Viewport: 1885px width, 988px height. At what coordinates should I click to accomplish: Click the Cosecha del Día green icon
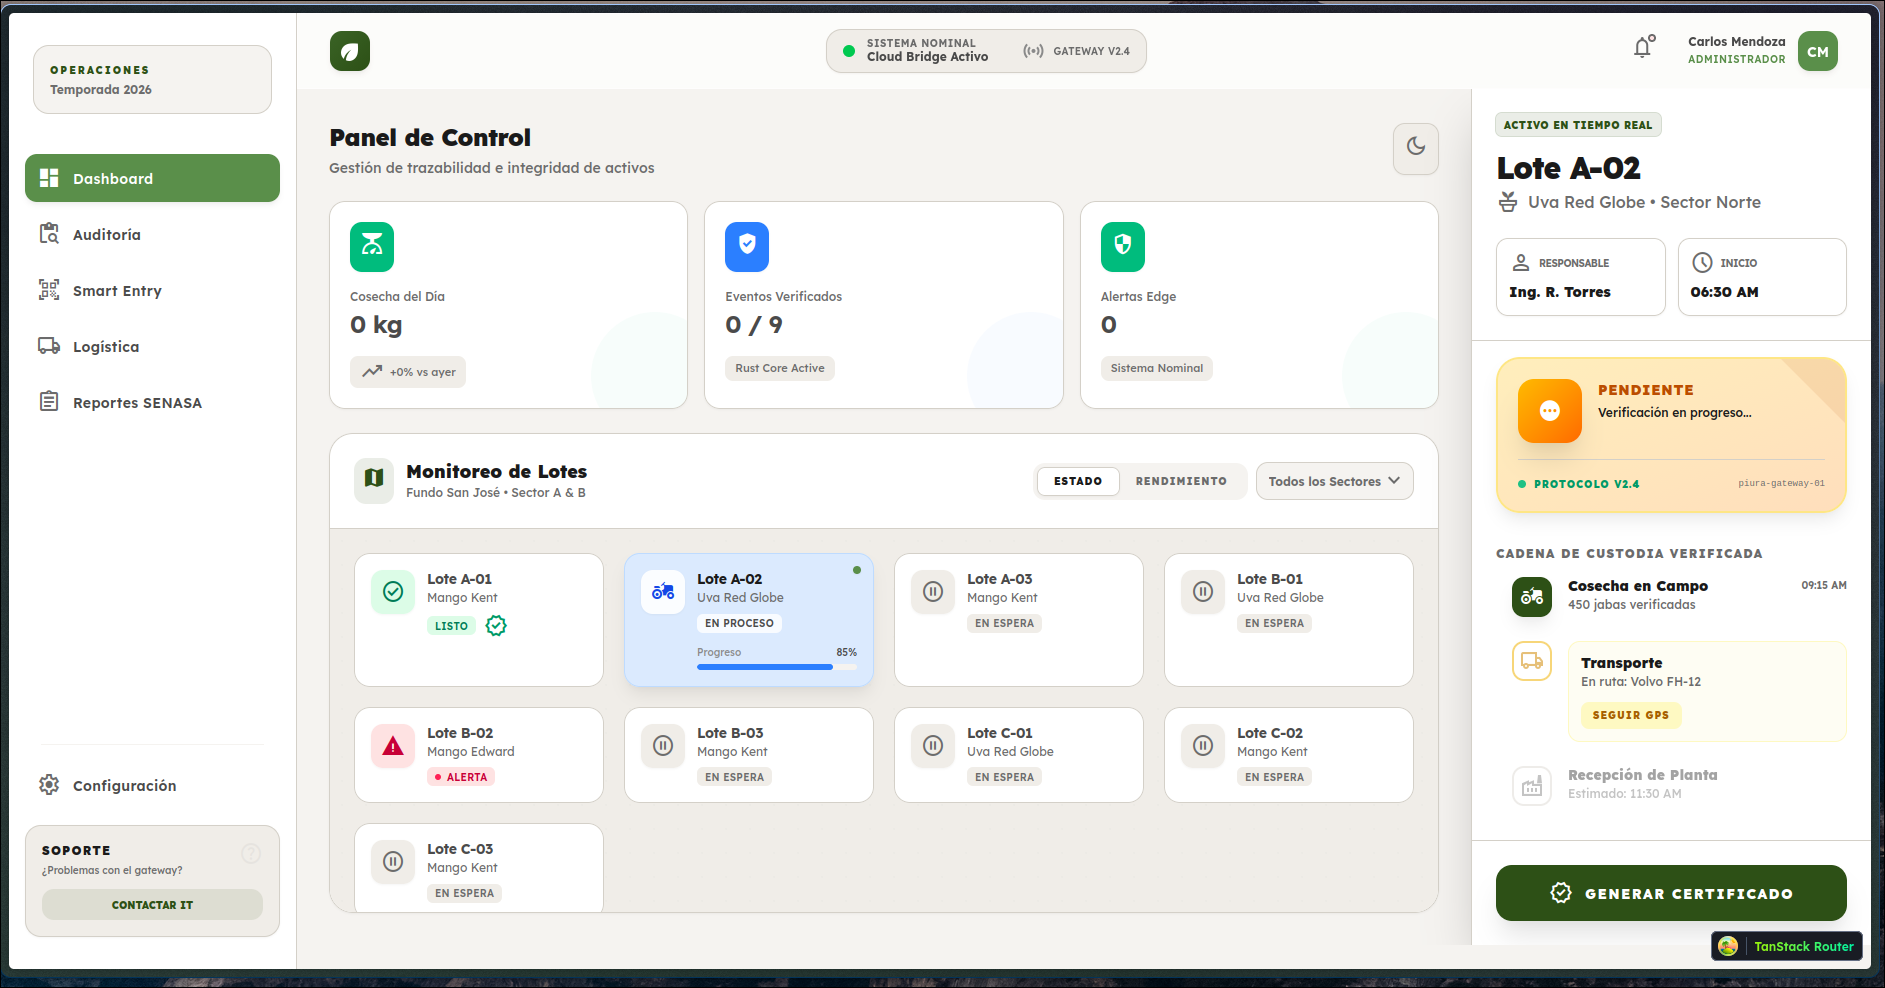[372, 247]
